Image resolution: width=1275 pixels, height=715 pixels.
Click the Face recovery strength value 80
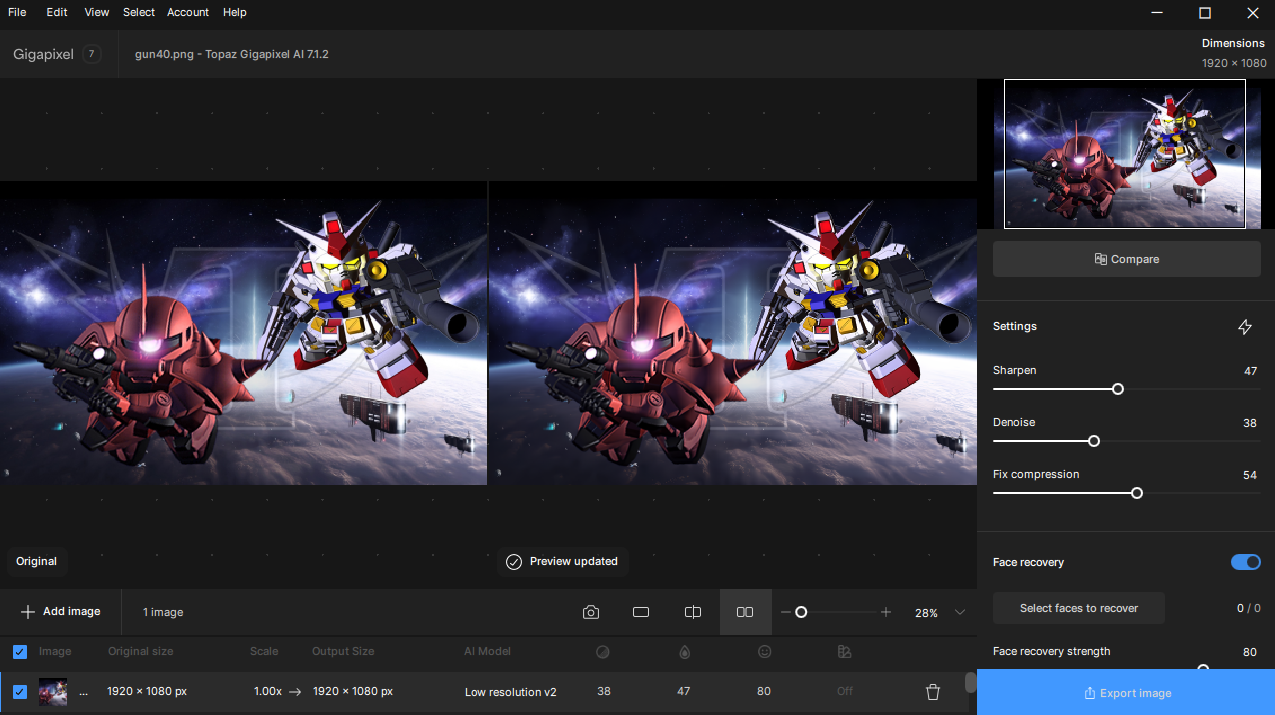(1250, 652)
